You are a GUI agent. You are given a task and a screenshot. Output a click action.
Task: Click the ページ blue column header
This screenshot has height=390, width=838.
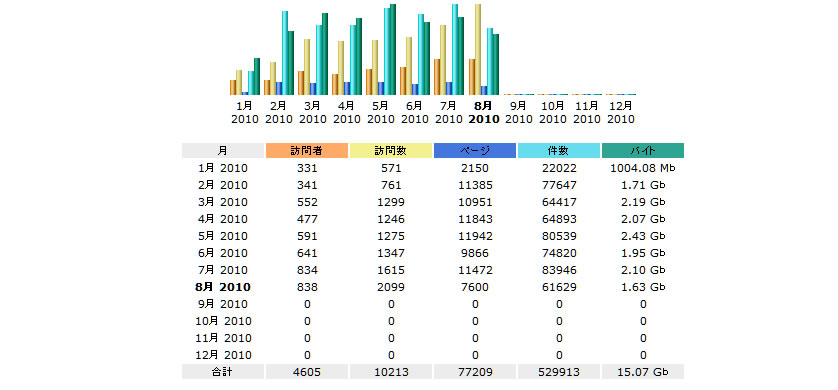(x=475, y=151)
